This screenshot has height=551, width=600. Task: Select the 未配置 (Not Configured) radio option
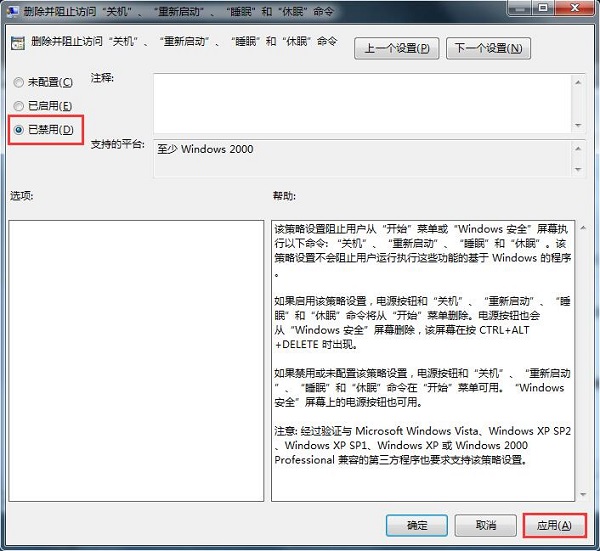[x=18, y=81]
